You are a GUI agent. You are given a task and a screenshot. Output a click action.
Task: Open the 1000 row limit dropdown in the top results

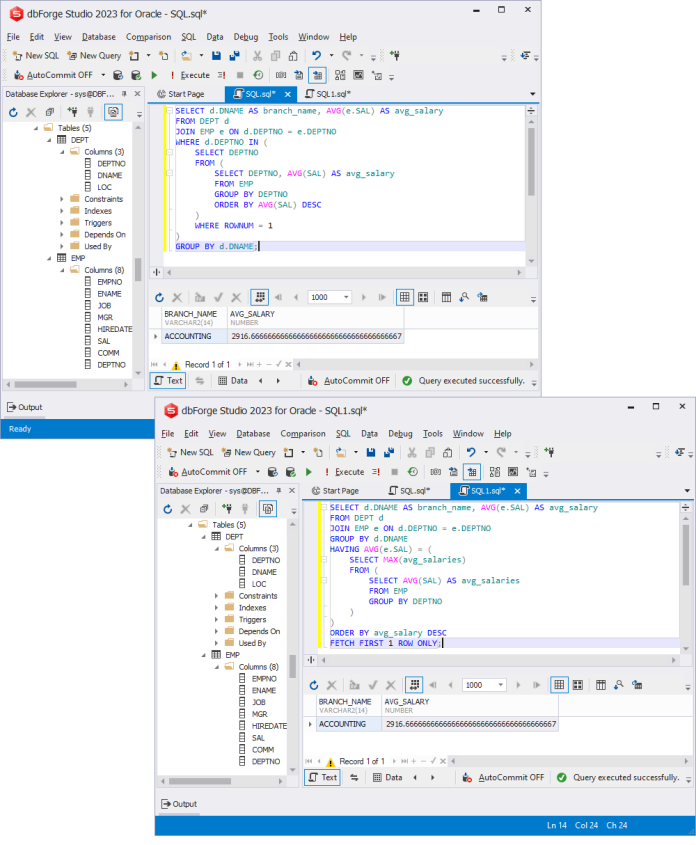coord(346,297)
